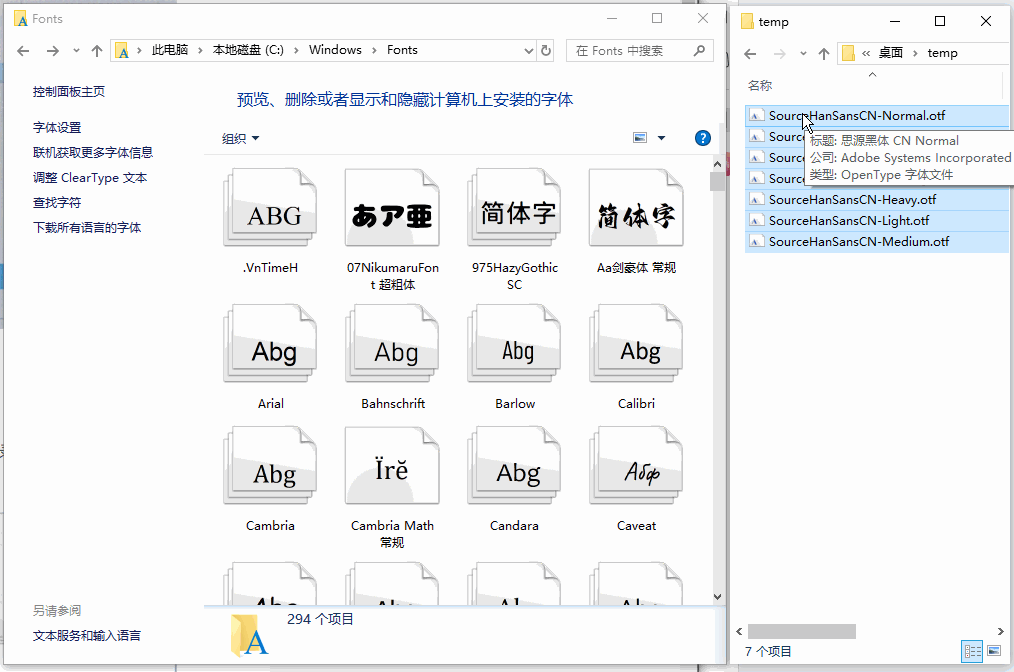The width and height of the screenshot is (1014, 672).
Task: Click 桌面 breadcrumb in temp window
Action: (x=890, y=53)
